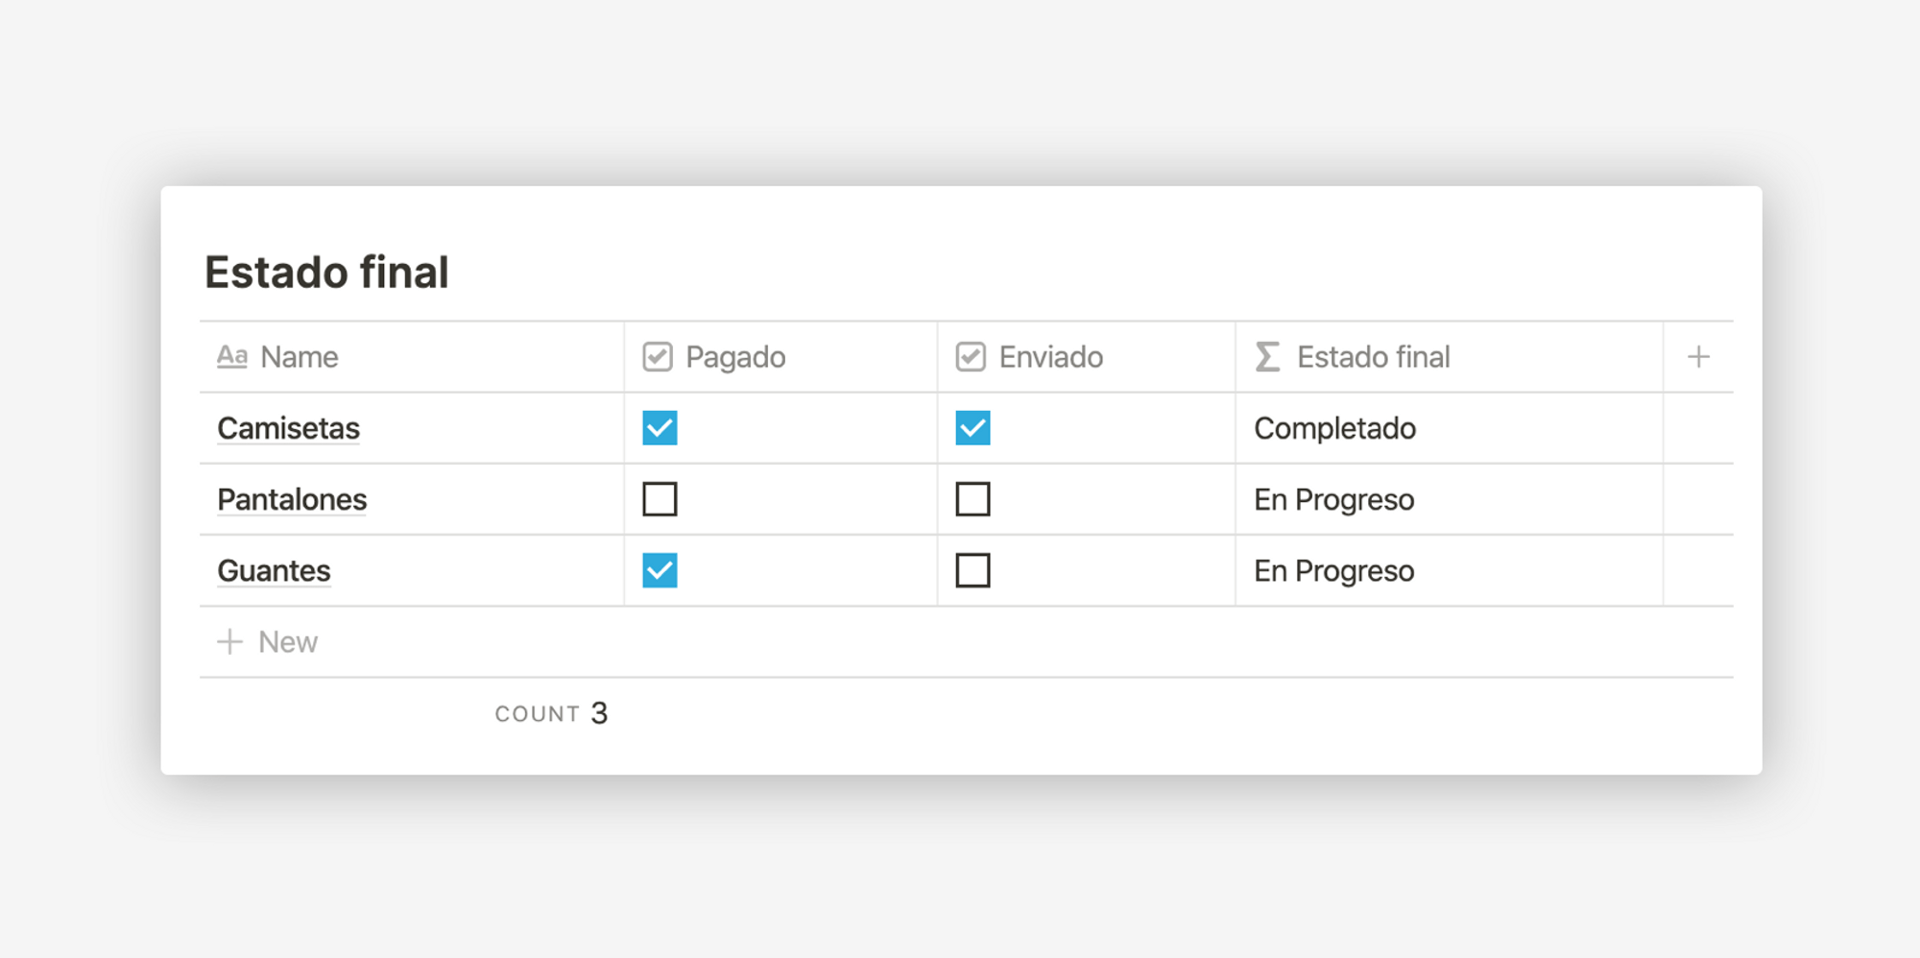The image size is (1920, 958).
Task: Open the Enviado column header menu
Action: 1050,356
